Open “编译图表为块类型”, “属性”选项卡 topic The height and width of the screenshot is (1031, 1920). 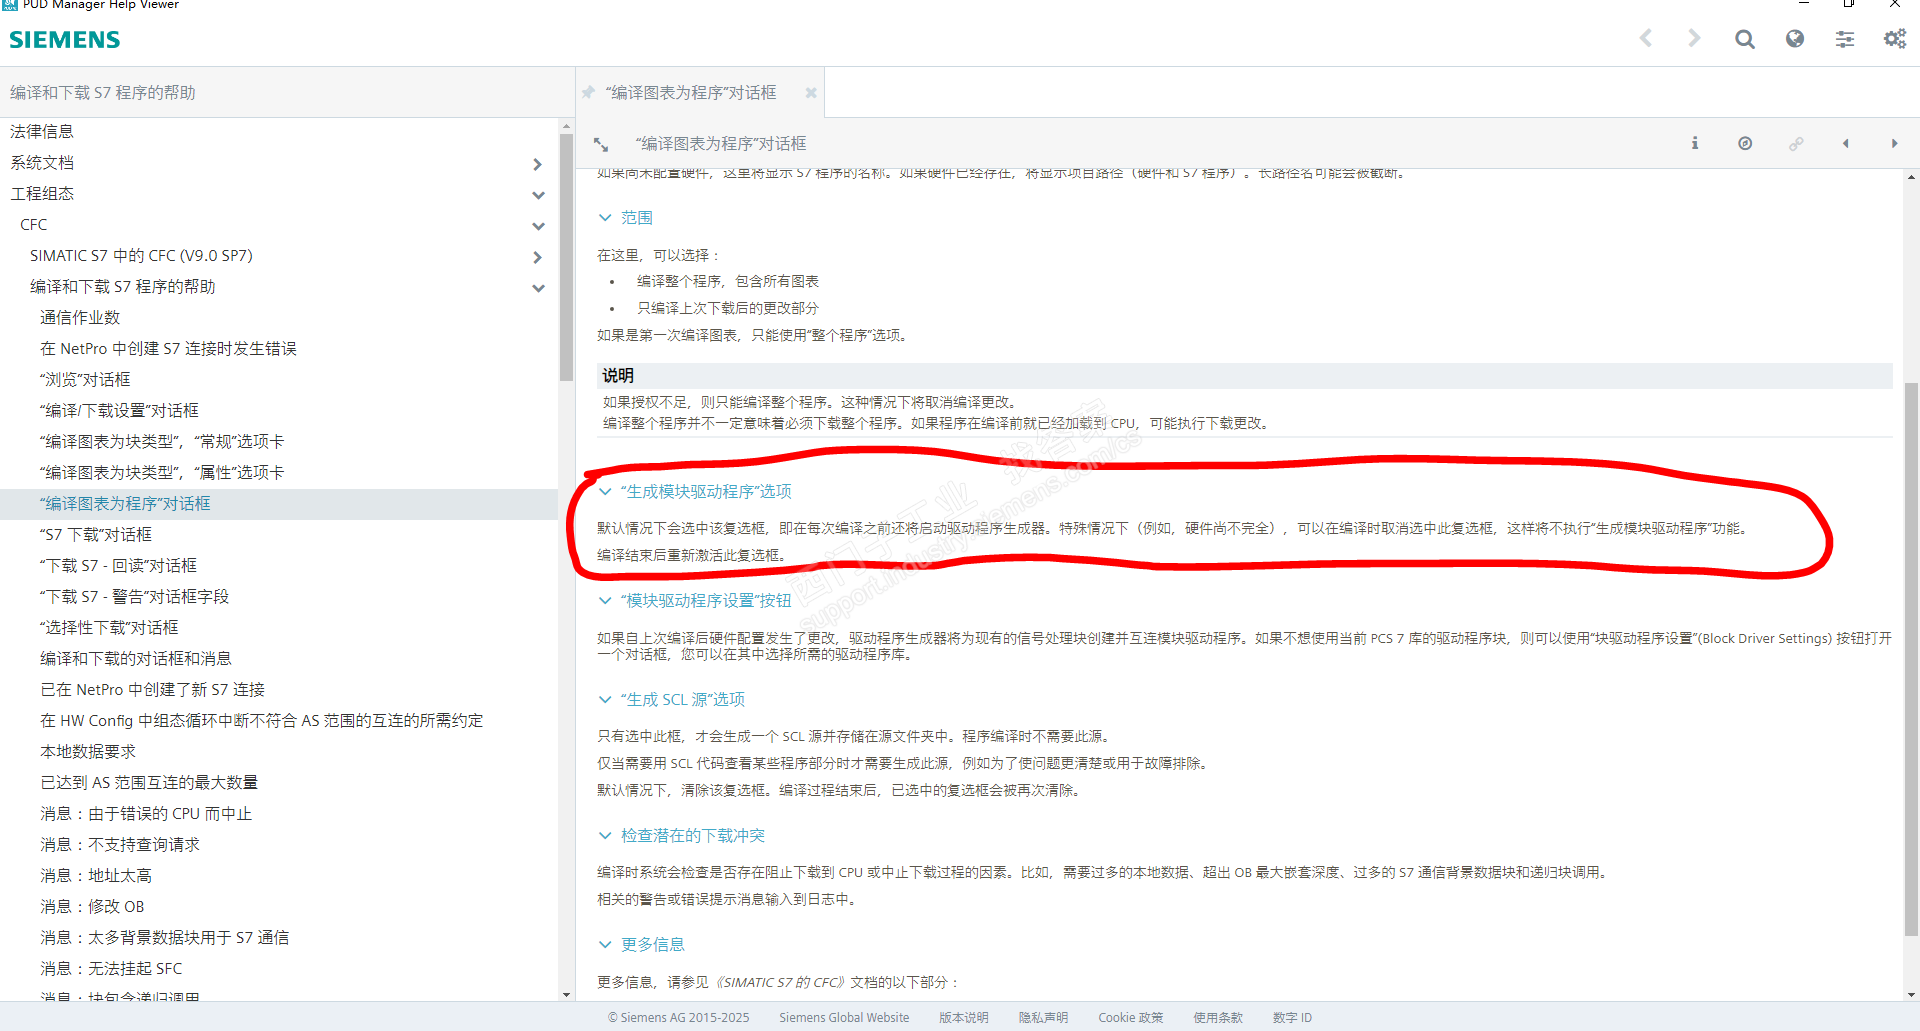162,472
